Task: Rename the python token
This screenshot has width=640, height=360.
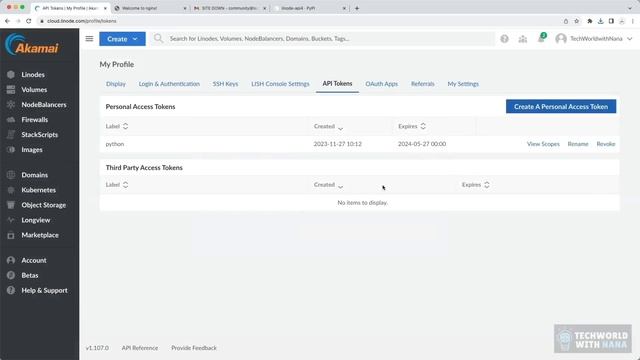Action: click(x=578, y=144)
